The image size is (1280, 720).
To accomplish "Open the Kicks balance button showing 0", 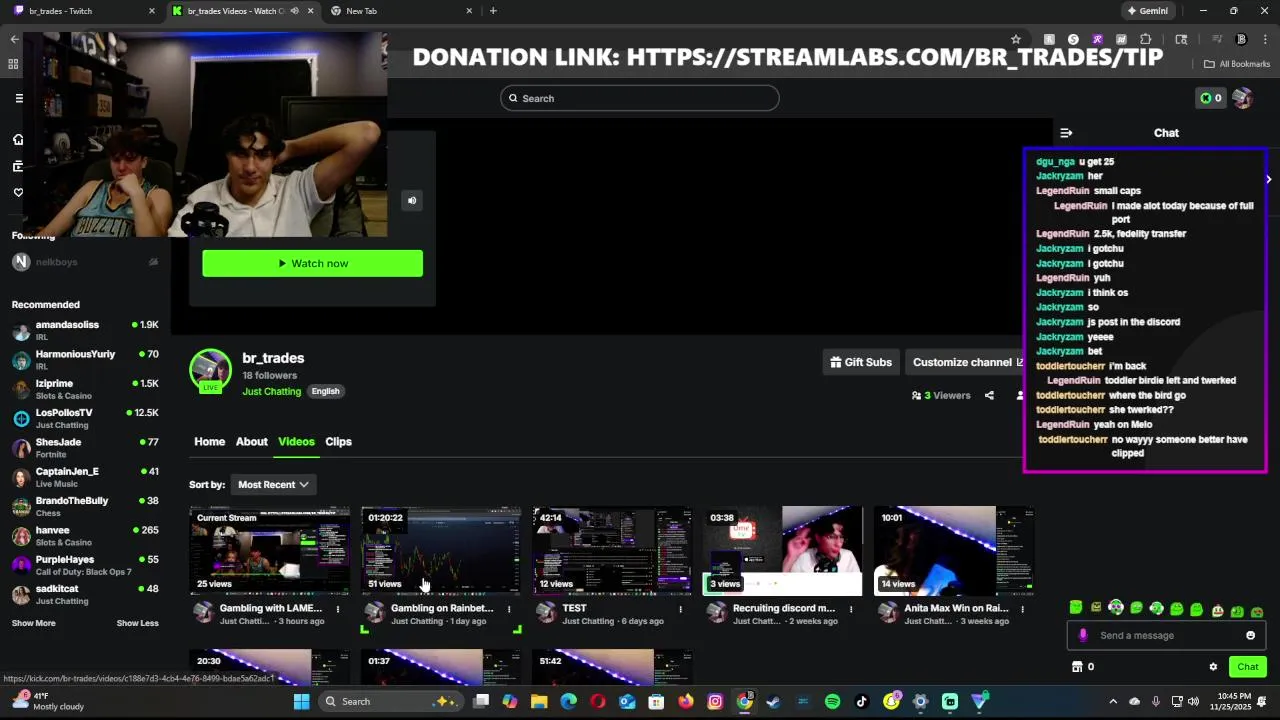I will coord(1211,98).
